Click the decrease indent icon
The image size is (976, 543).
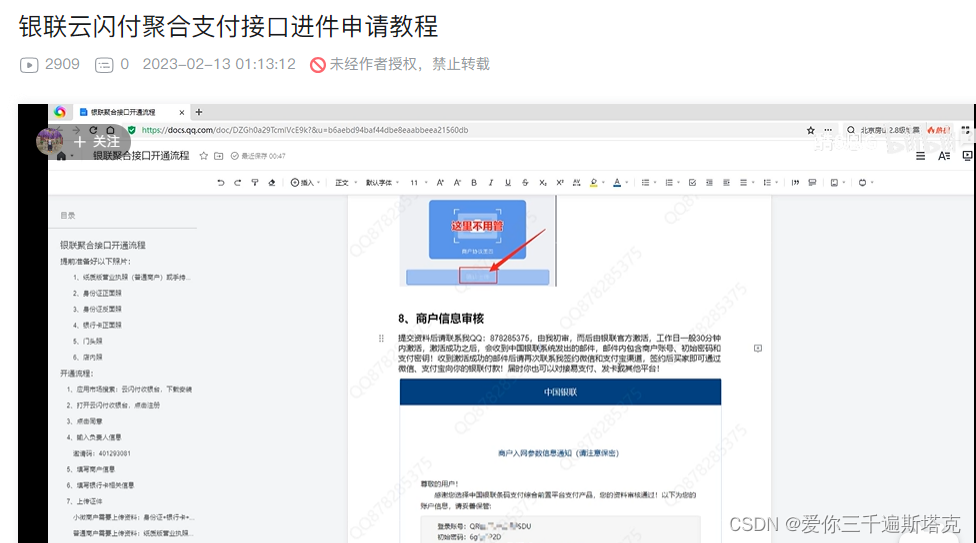pyautogui.click(x=709, y=182)
